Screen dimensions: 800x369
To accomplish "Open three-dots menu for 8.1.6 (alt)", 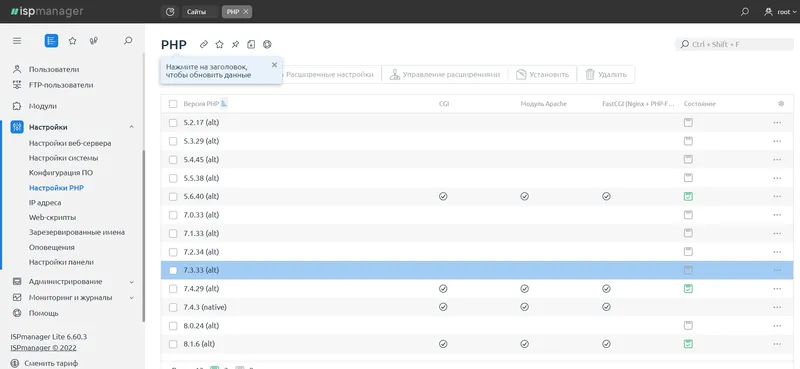I will pyautogui.click(x=777, y=344).
